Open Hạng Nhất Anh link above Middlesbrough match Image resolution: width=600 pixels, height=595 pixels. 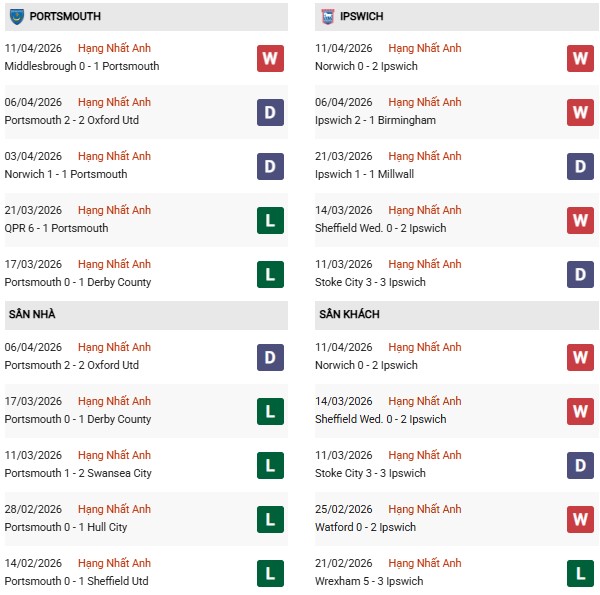(114, 48)
